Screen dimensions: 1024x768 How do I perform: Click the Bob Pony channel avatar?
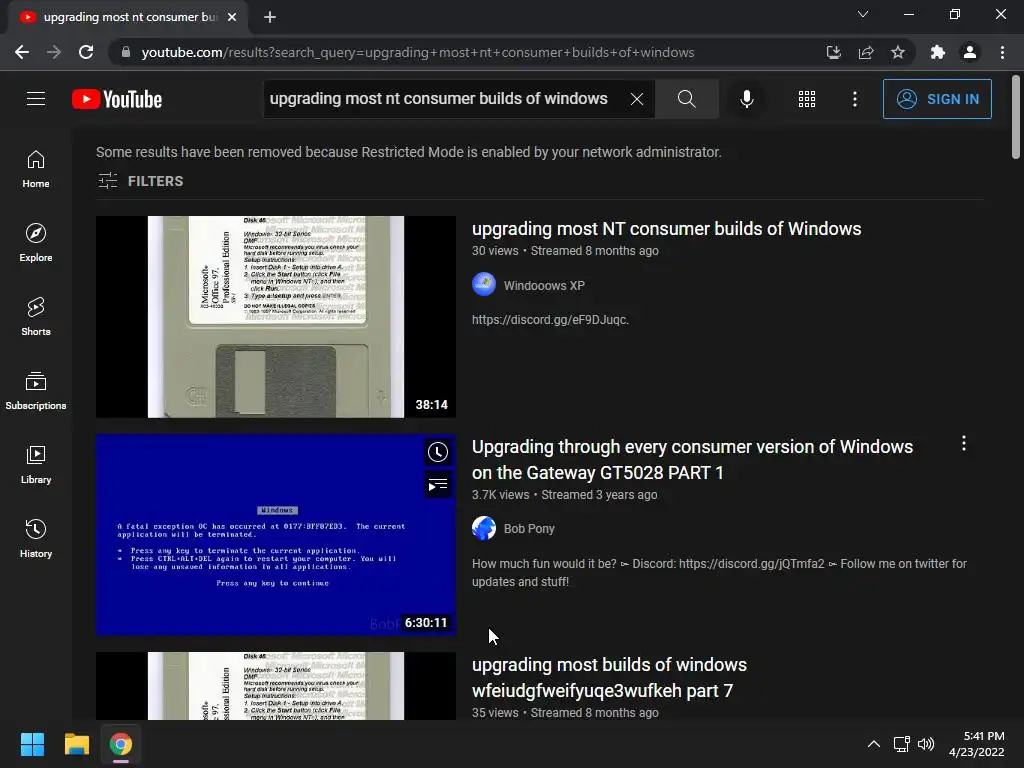pyautogui.click(x=484, y=528)
